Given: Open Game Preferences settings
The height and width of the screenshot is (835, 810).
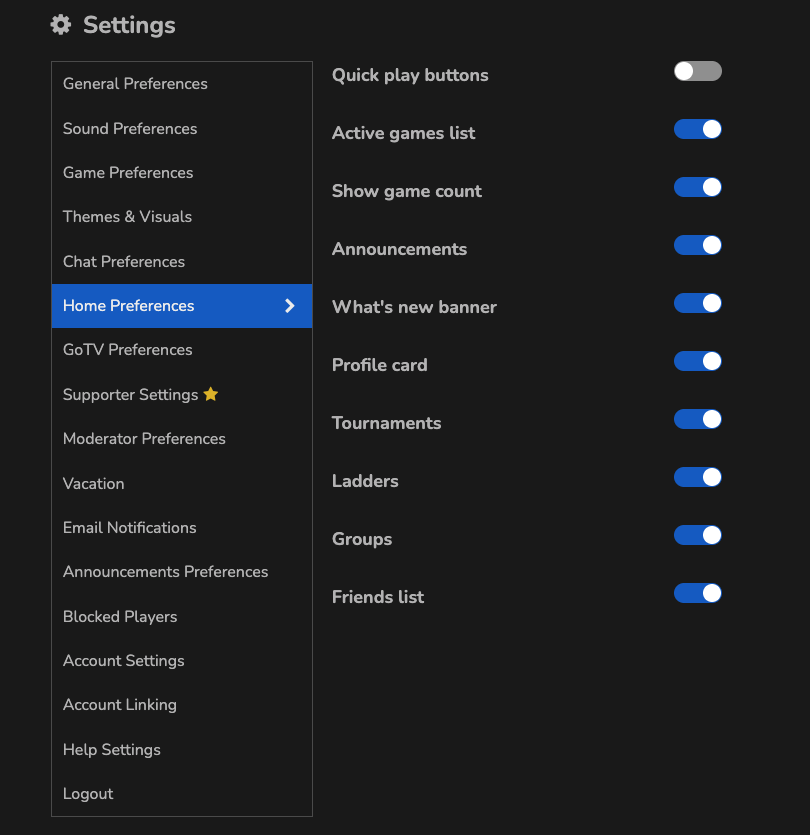Looking at the screenshot, I should point(128,173).
